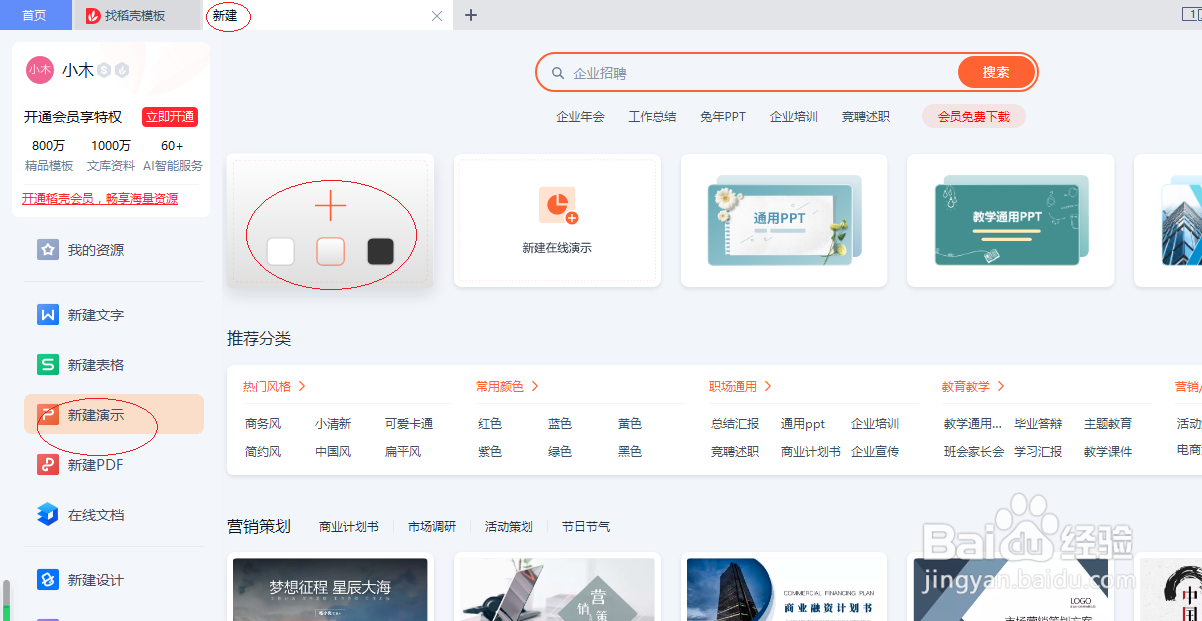Select 简约风 style category
This screenshot has height=621, width=1202.
263,452
